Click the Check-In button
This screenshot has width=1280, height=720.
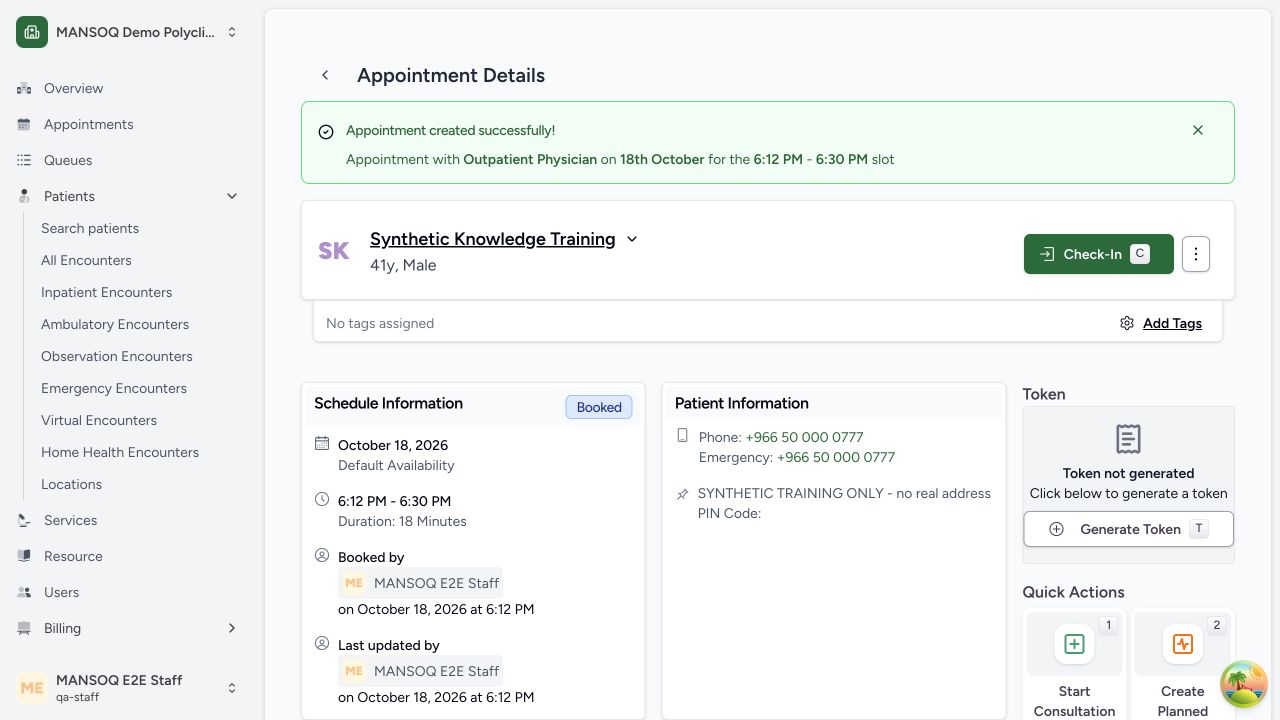pyautogui.click(x=1098, y=254)
